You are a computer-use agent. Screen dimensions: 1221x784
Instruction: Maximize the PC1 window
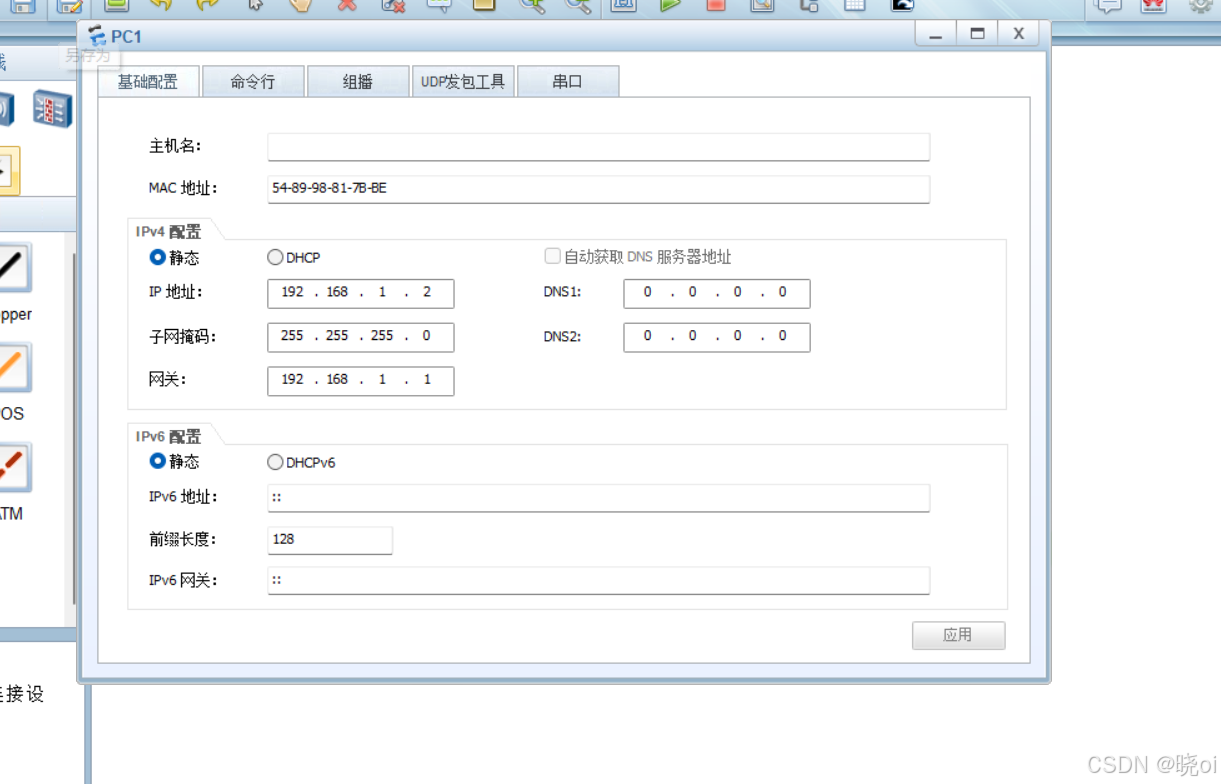977,34
